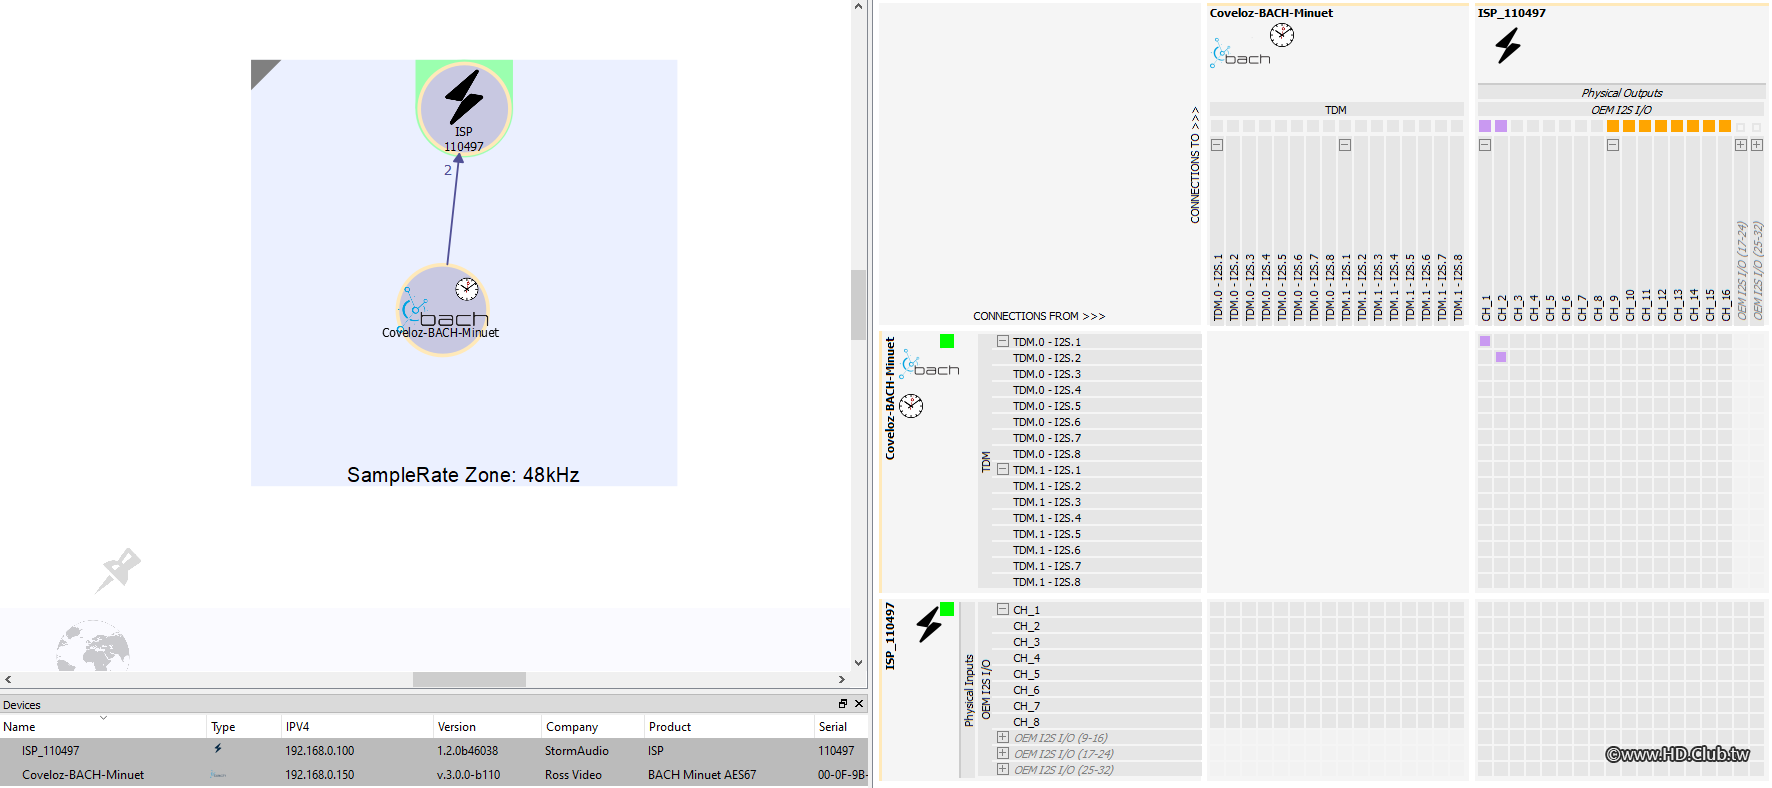Click the lightning icon in ISP_110497 row header

pos(929,624)
